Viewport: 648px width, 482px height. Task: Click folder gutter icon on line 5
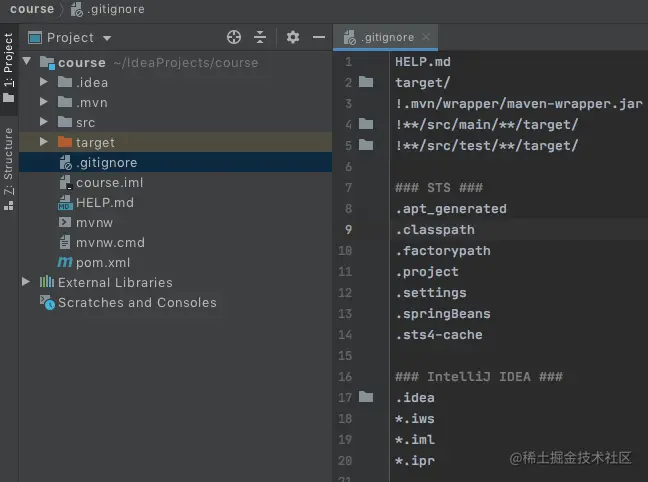point(366,145)
